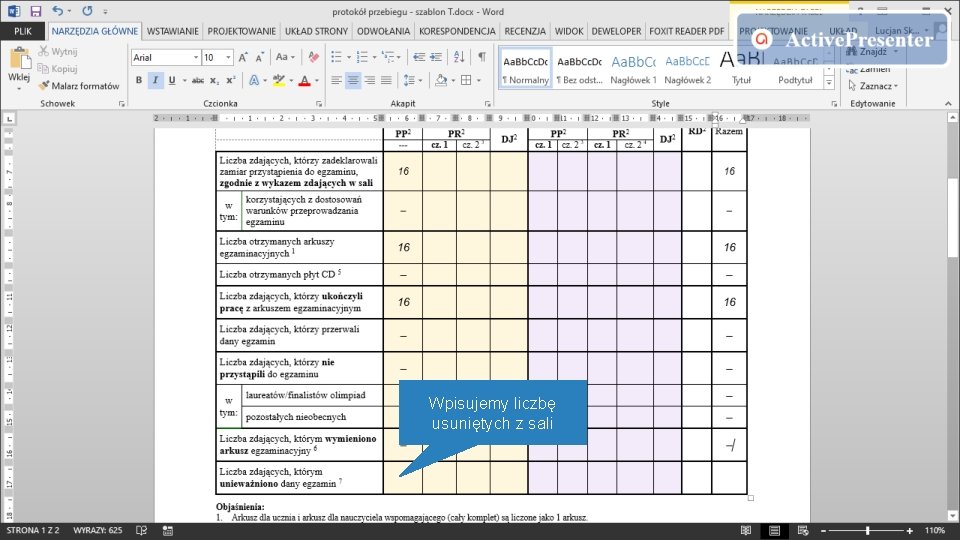Click the Wklej paste button
This screenshot has width=960, height=540.
(19, 67)
